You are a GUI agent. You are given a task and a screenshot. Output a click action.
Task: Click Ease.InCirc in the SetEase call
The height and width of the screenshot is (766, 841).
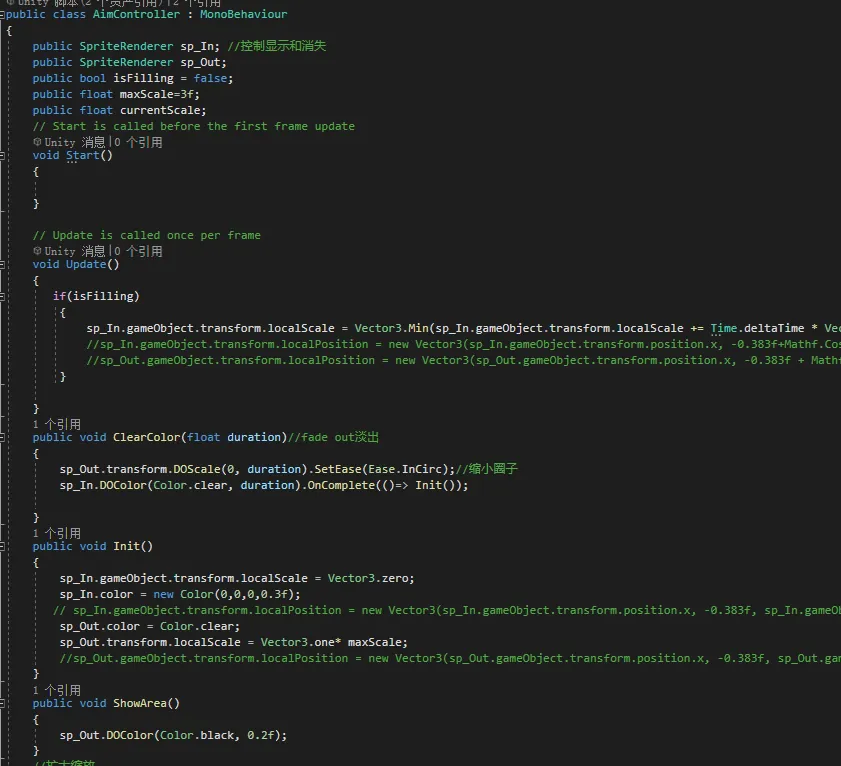[x=404, y=469]
